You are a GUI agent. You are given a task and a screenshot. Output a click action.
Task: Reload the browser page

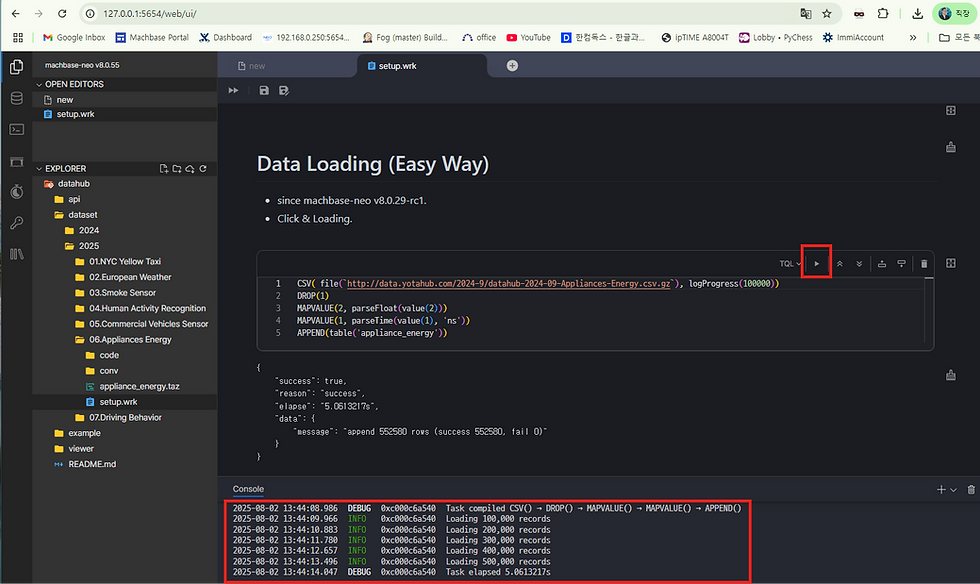click(62, 14)
